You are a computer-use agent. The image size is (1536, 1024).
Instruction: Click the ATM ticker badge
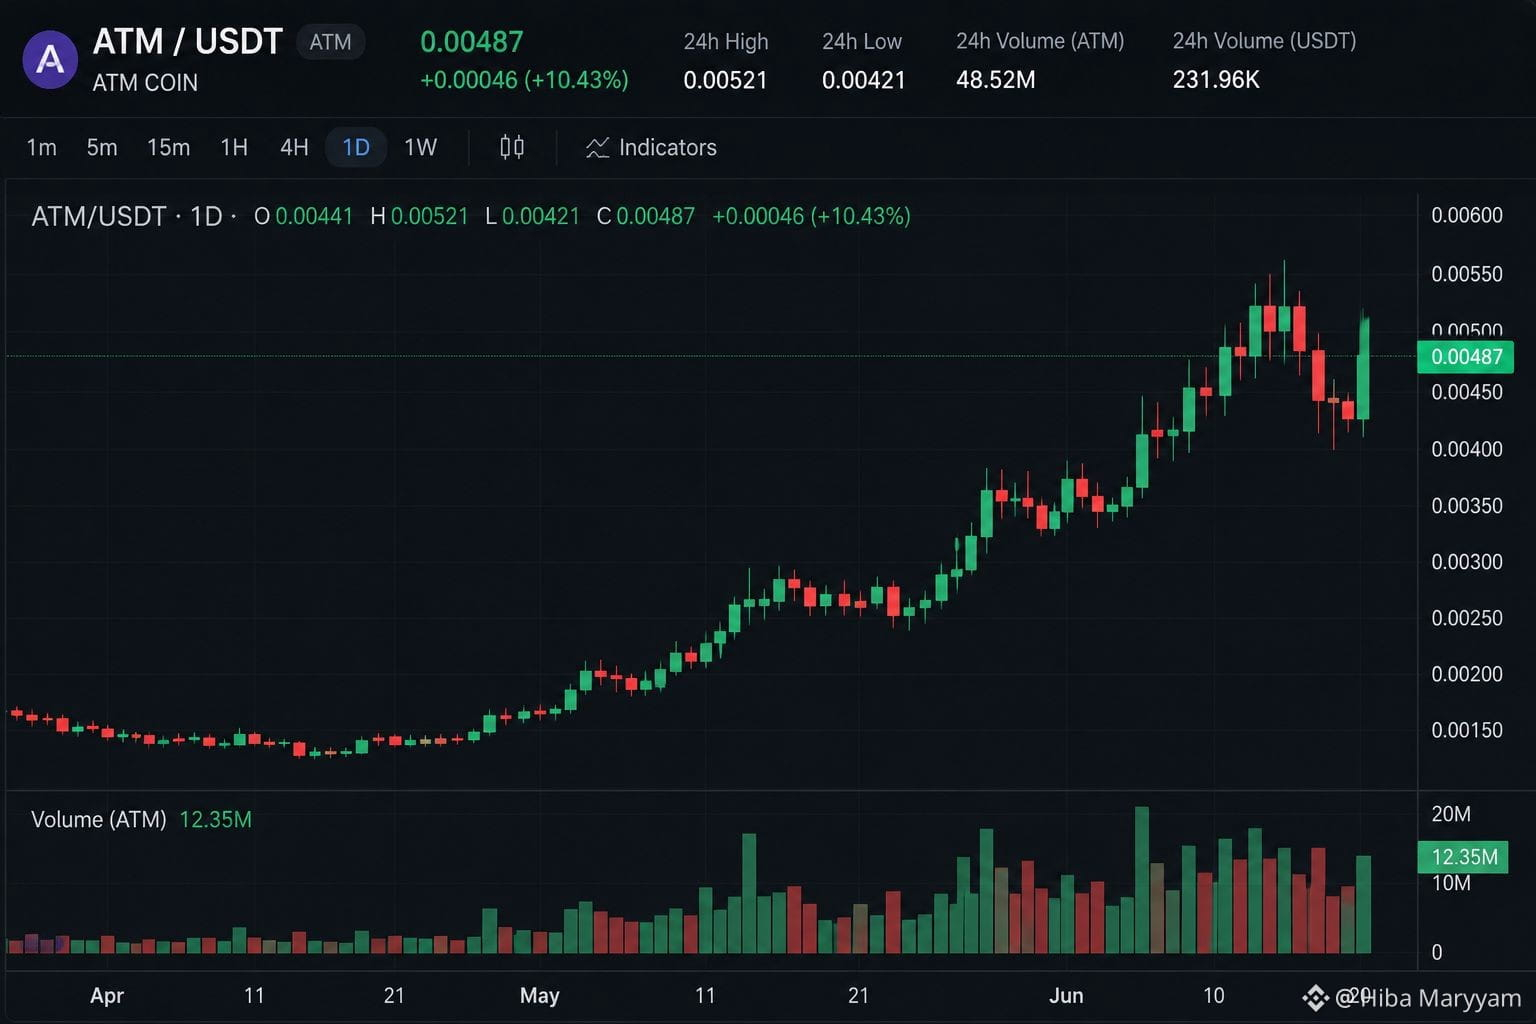(331, 42)
